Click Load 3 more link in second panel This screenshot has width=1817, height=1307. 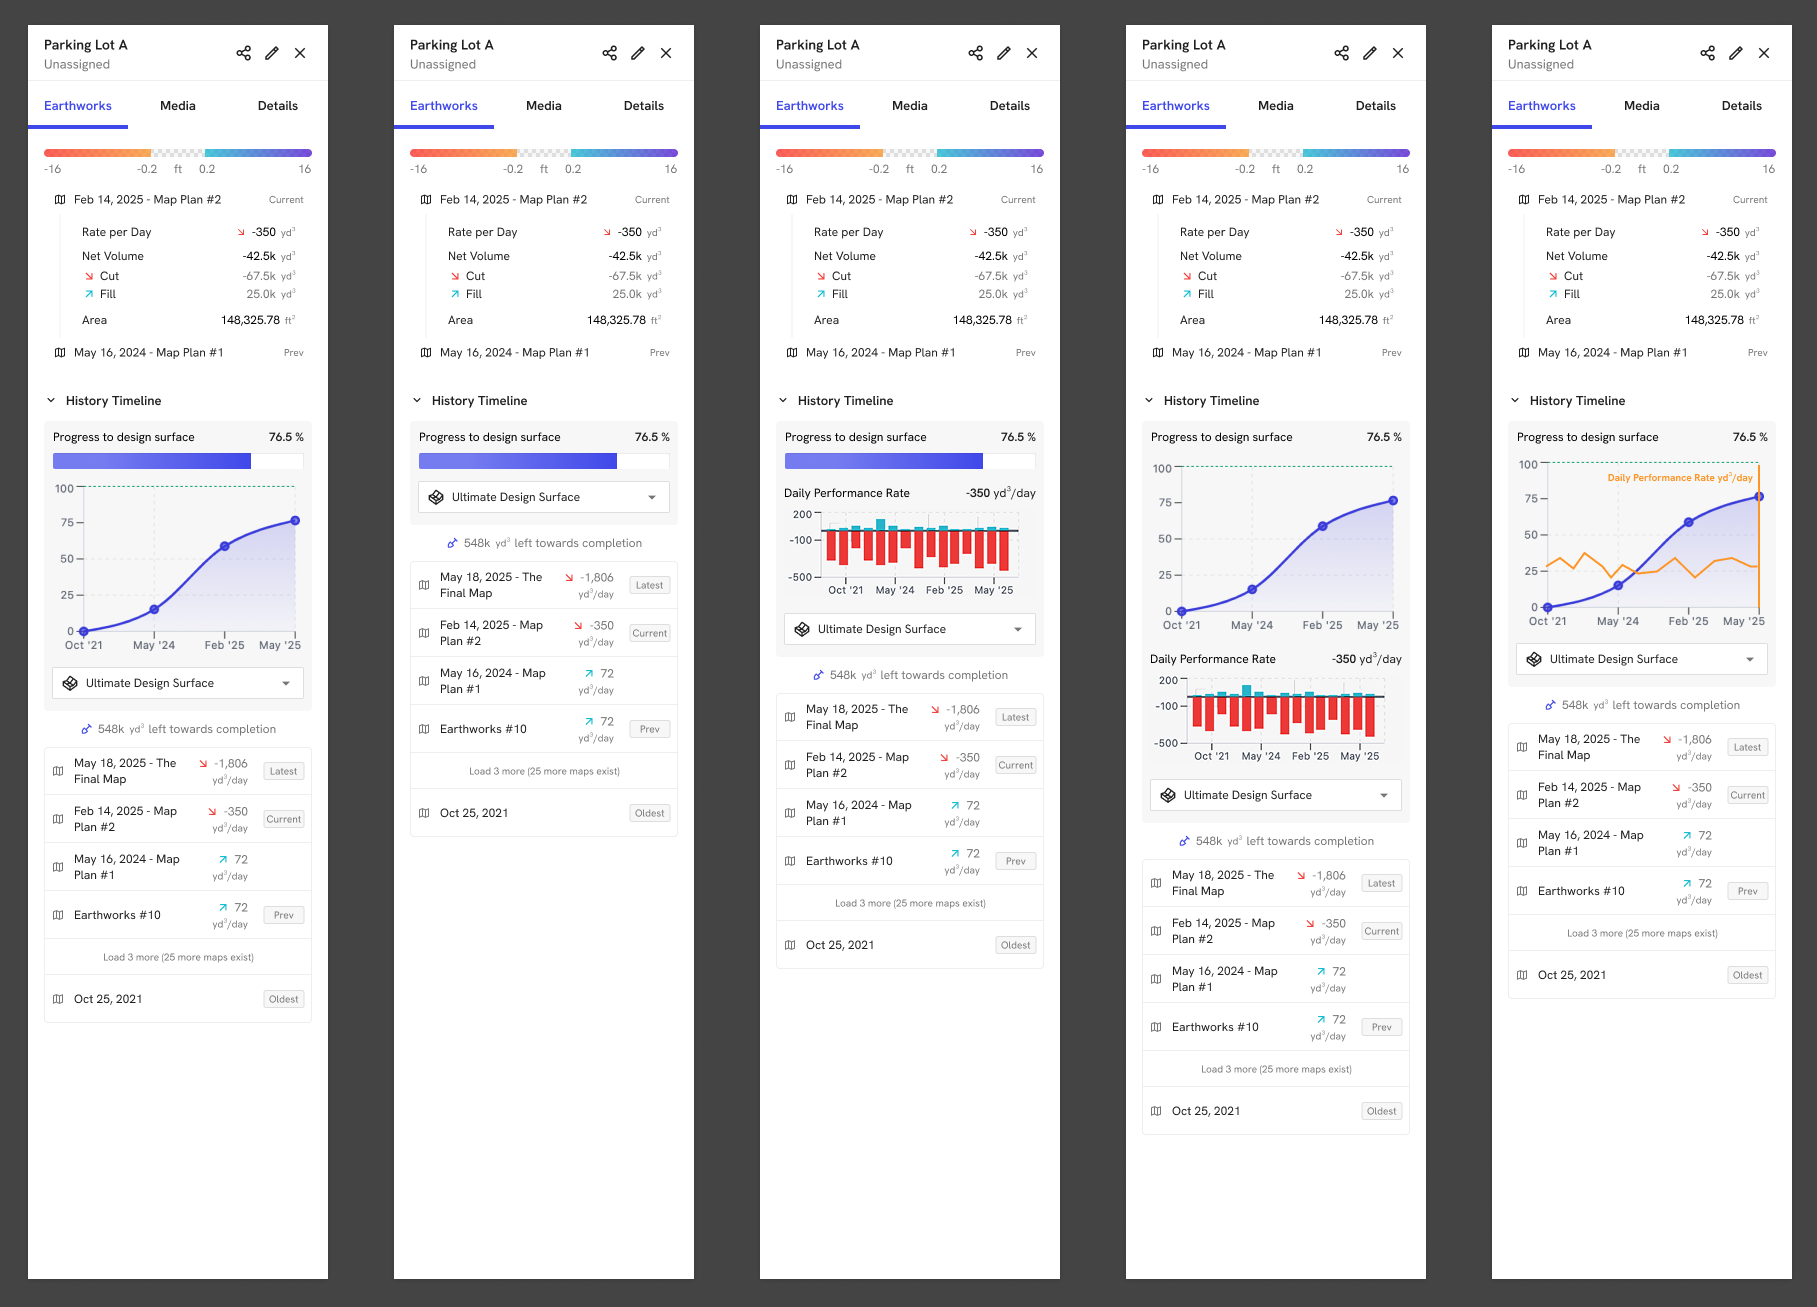pyautogui.click(x=544, y=771)
